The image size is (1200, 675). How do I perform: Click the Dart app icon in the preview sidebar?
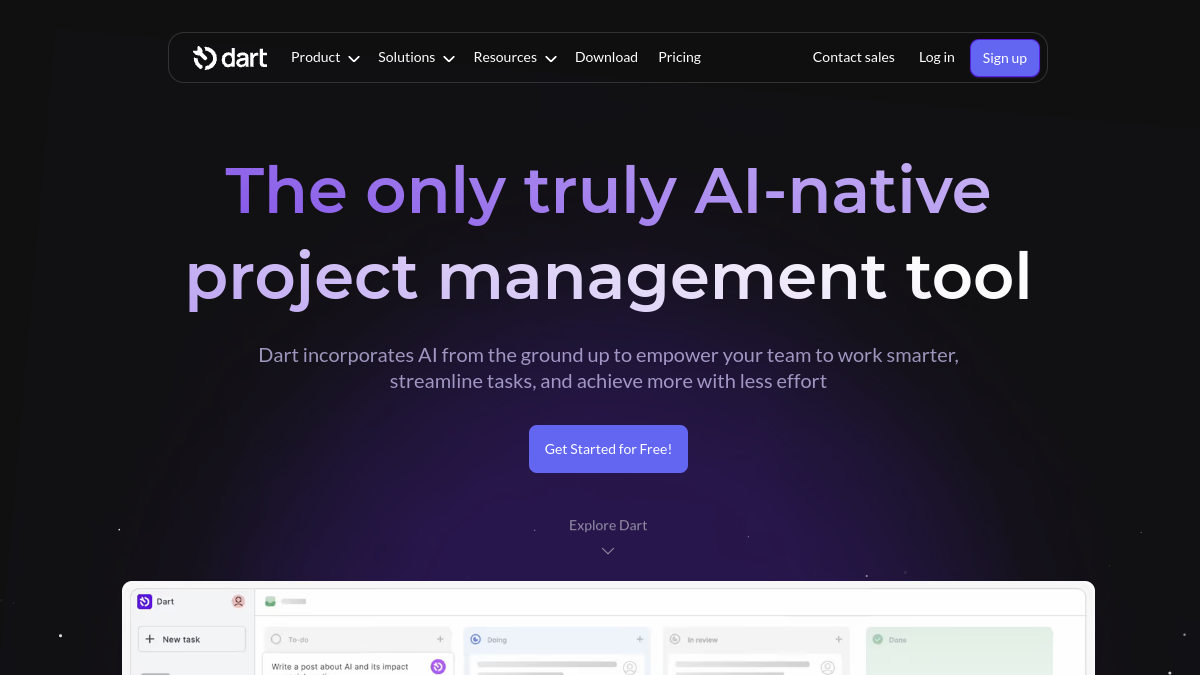(x=144, y=601)
